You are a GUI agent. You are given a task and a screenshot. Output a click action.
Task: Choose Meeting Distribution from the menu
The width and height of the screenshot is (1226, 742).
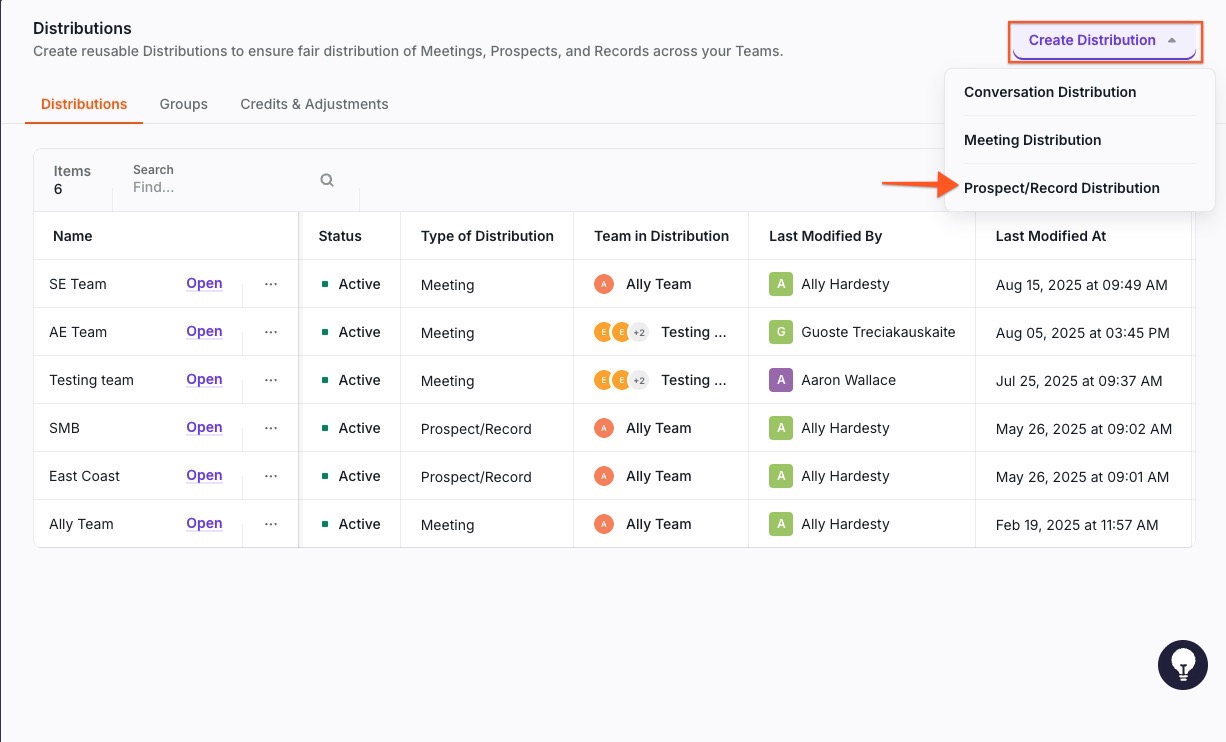(x=1032, y=140)
